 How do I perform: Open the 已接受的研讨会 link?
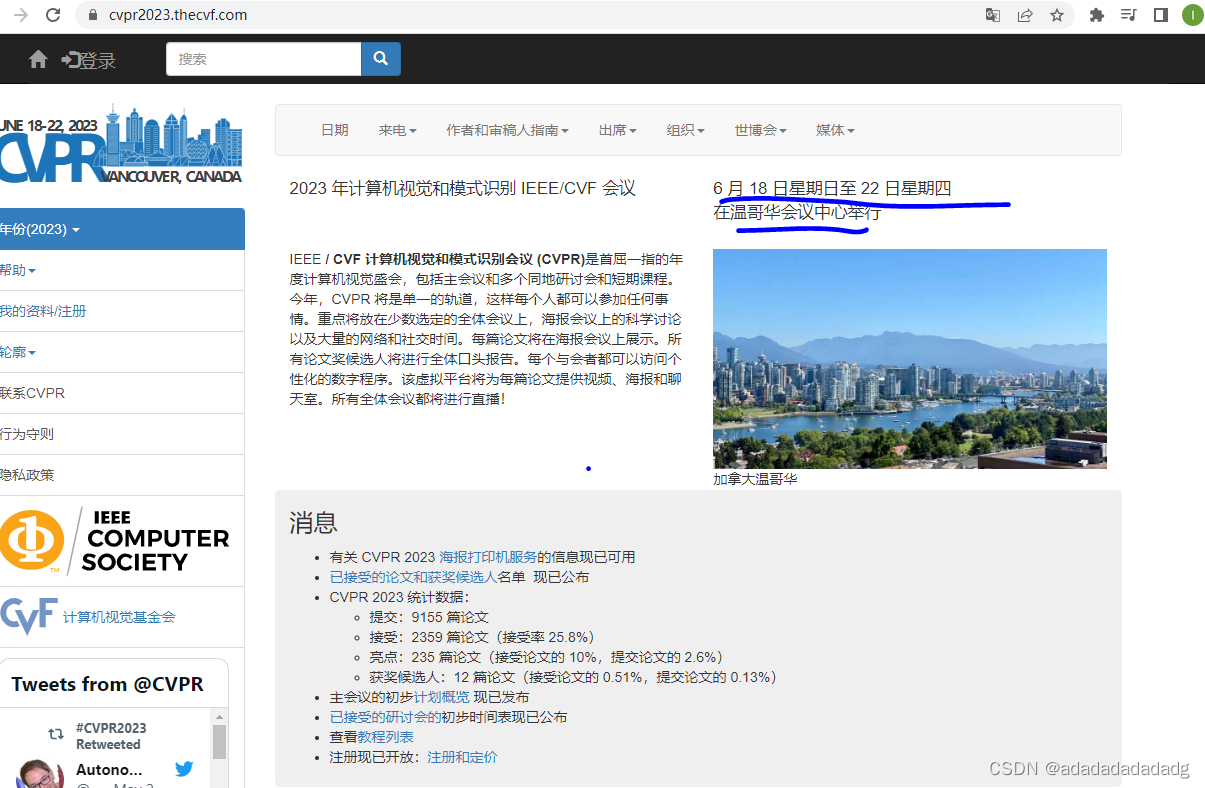385,717
